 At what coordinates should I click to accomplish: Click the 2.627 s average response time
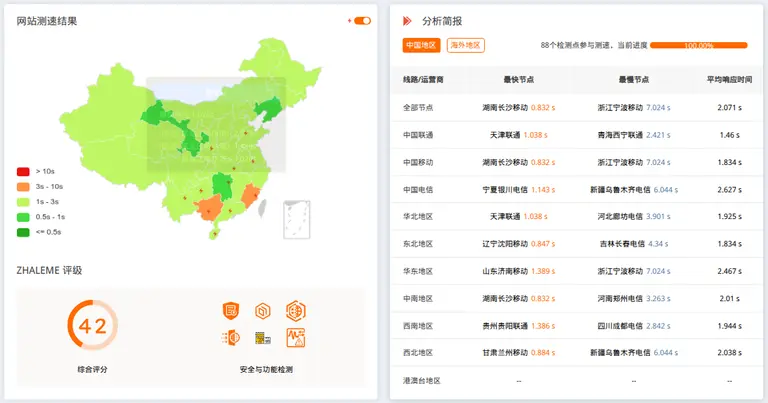[729, 190]
